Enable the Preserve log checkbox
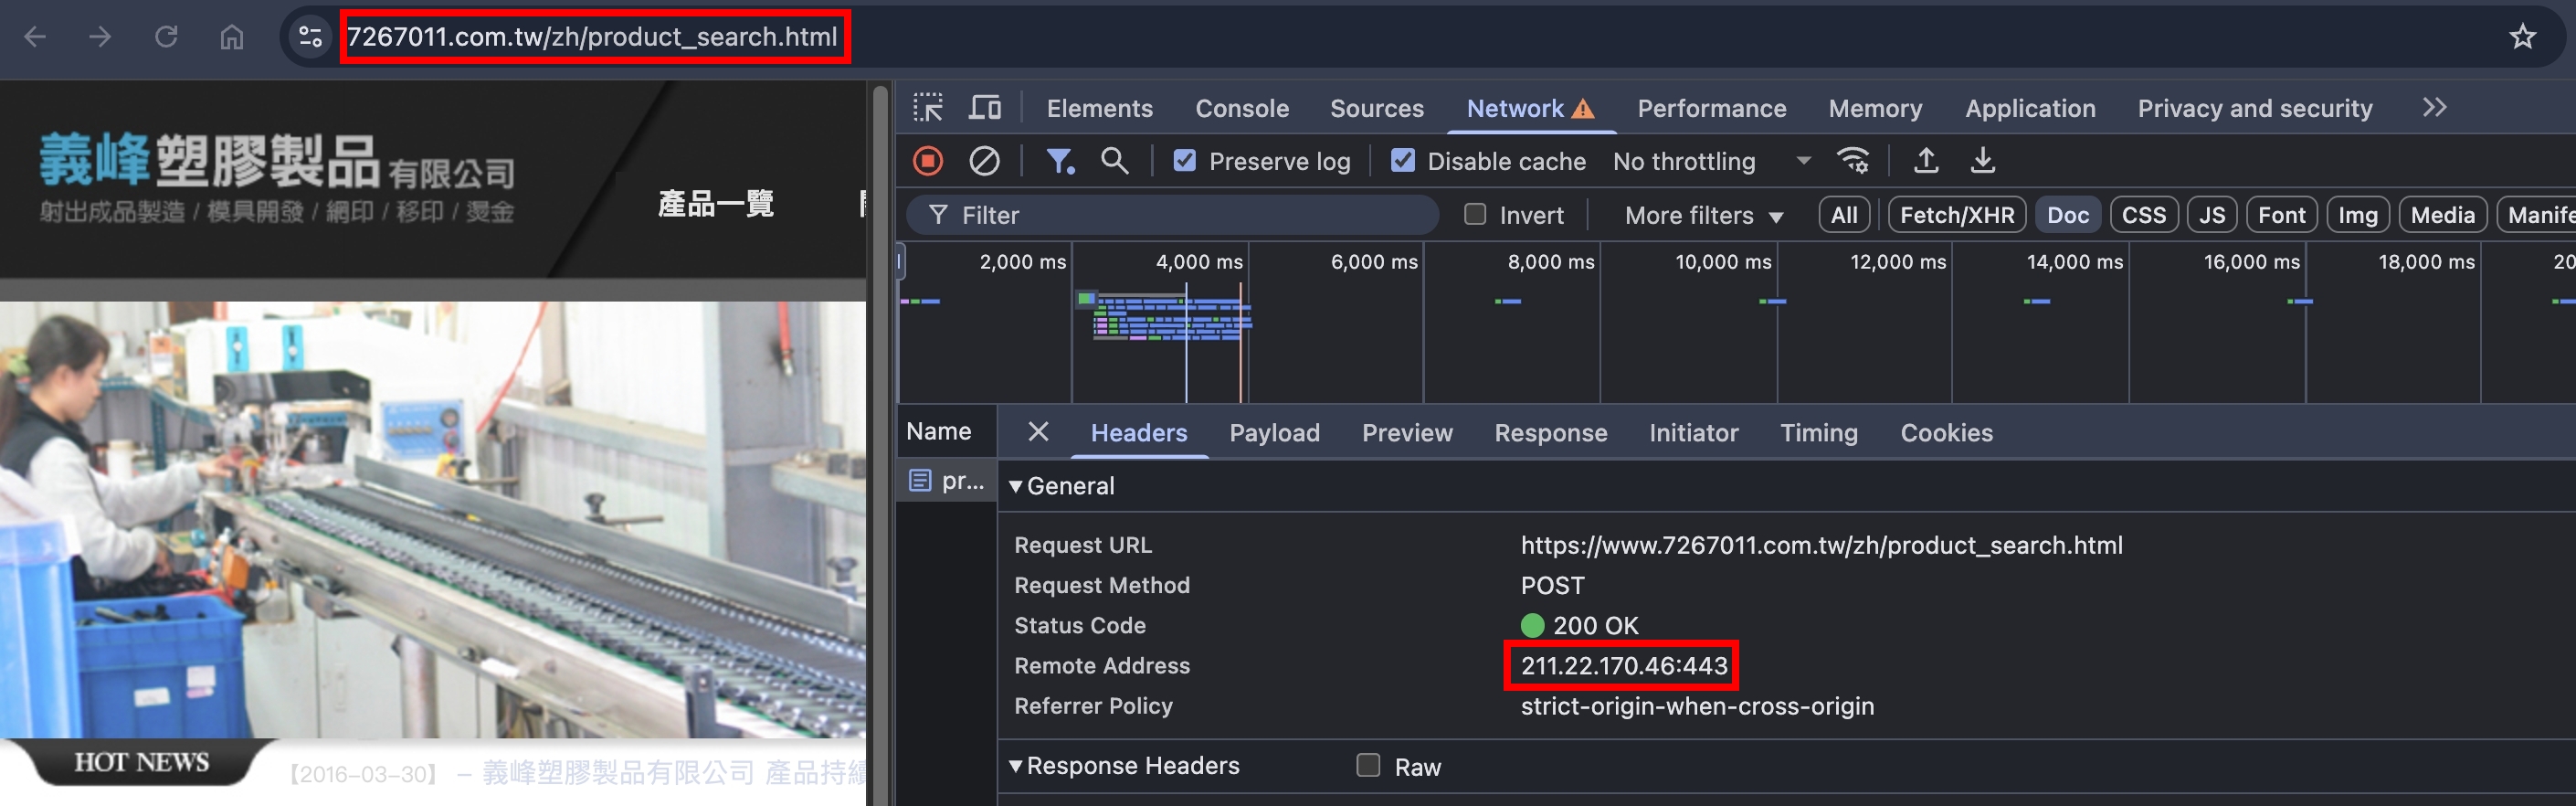 tap(1185, 160)
